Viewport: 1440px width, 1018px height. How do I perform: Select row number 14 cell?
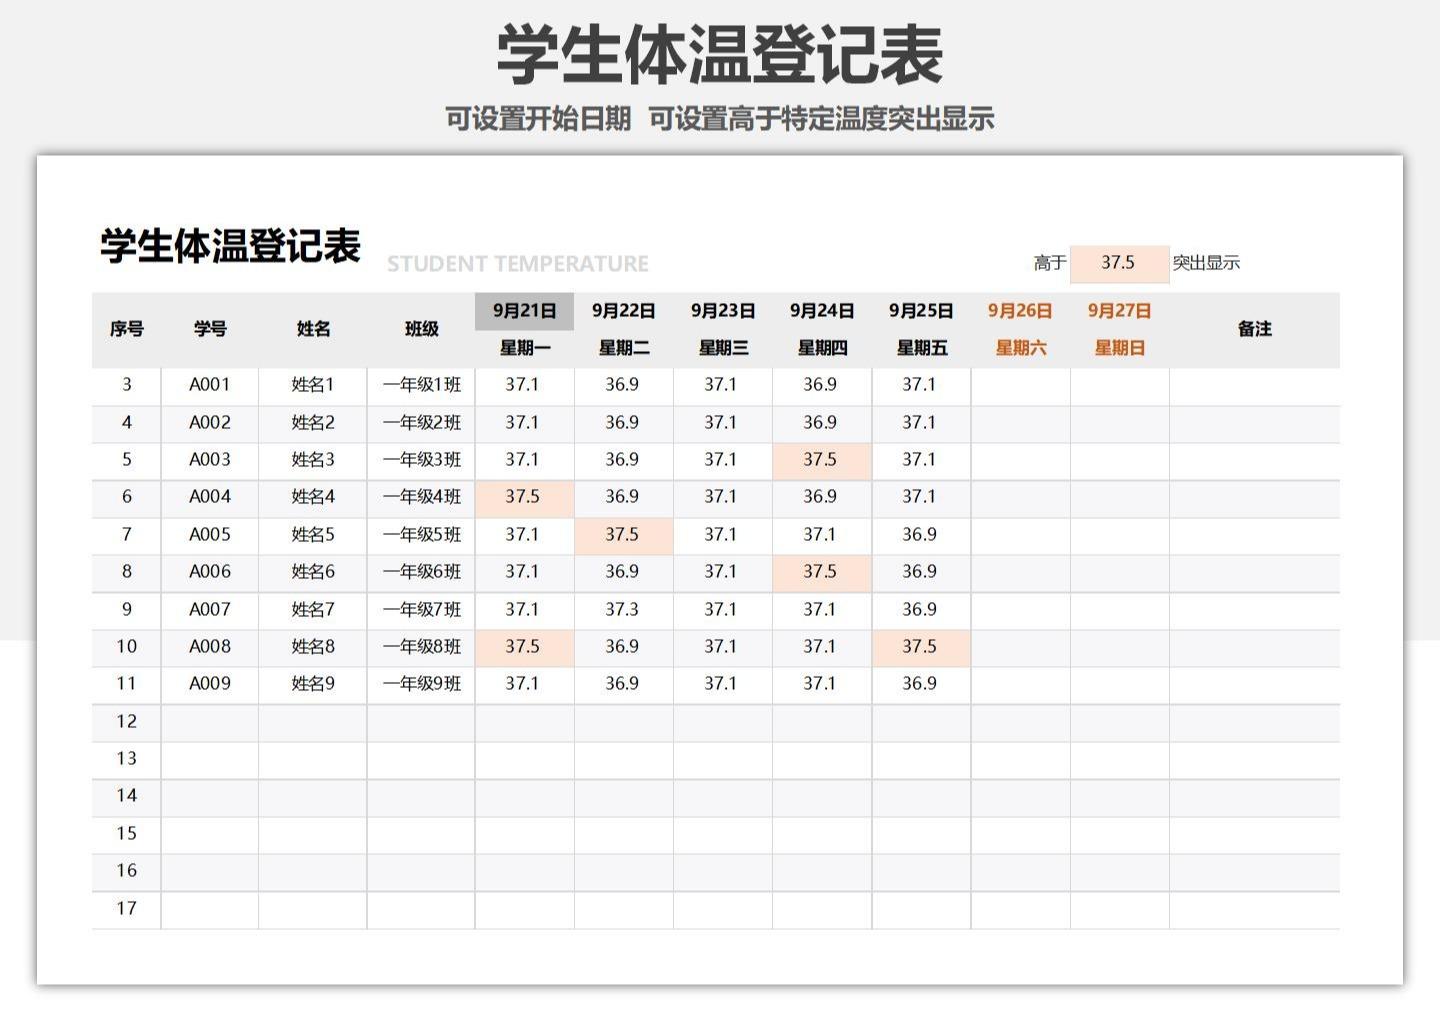click(126, 796)
